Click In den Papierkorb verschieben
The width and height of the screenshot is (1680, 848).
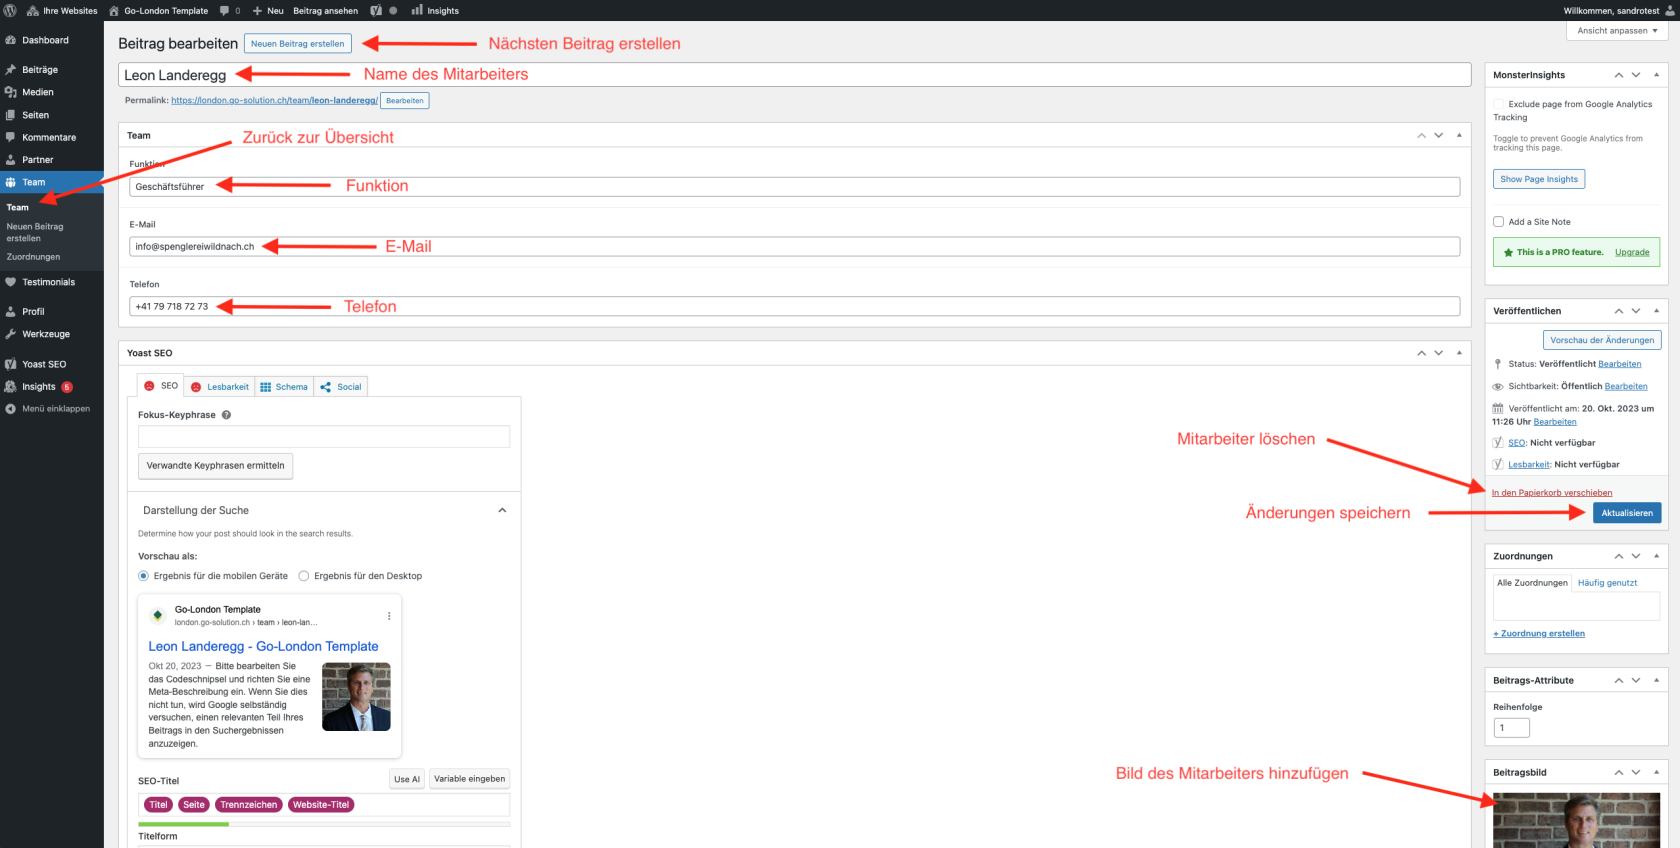point(1552,493)
